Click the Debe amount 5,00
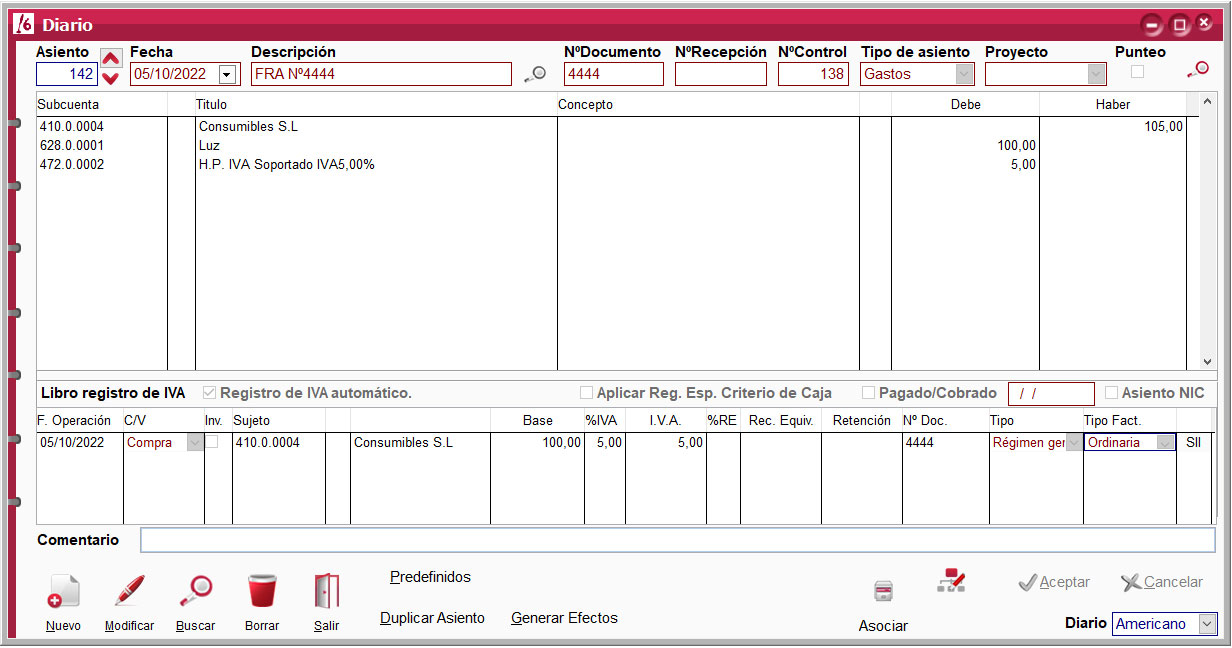This screenshot has height=648, width=1232. point(1023,165)
